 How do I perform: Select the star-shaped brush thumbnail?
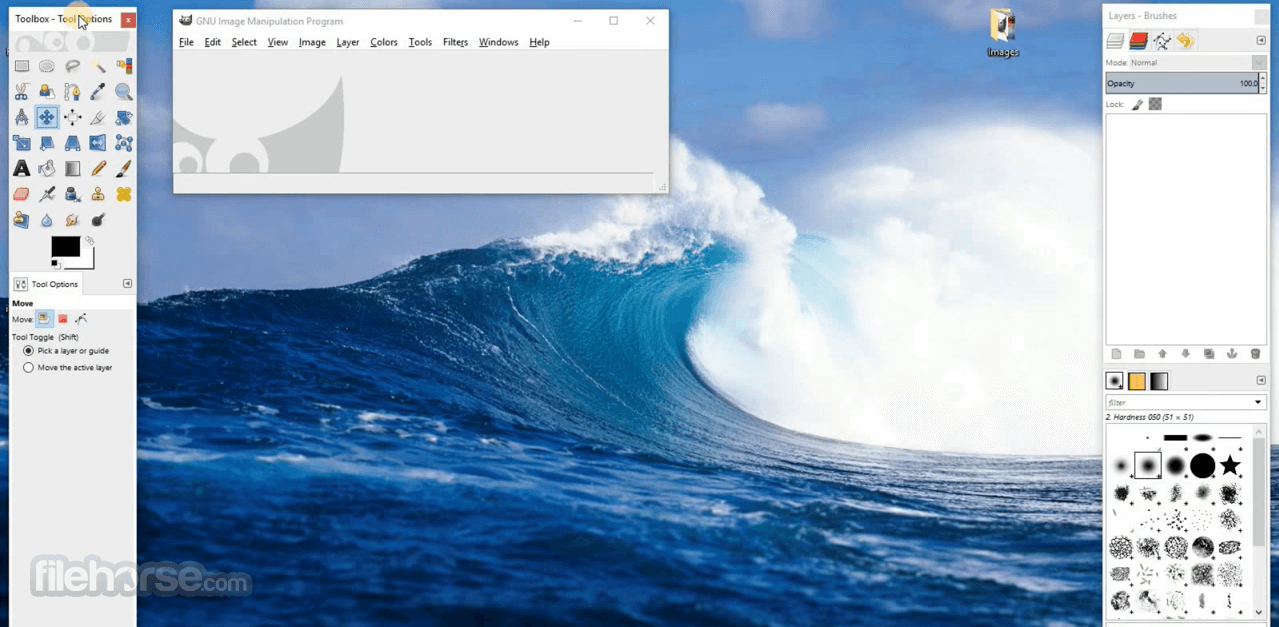coord(1230,465)
